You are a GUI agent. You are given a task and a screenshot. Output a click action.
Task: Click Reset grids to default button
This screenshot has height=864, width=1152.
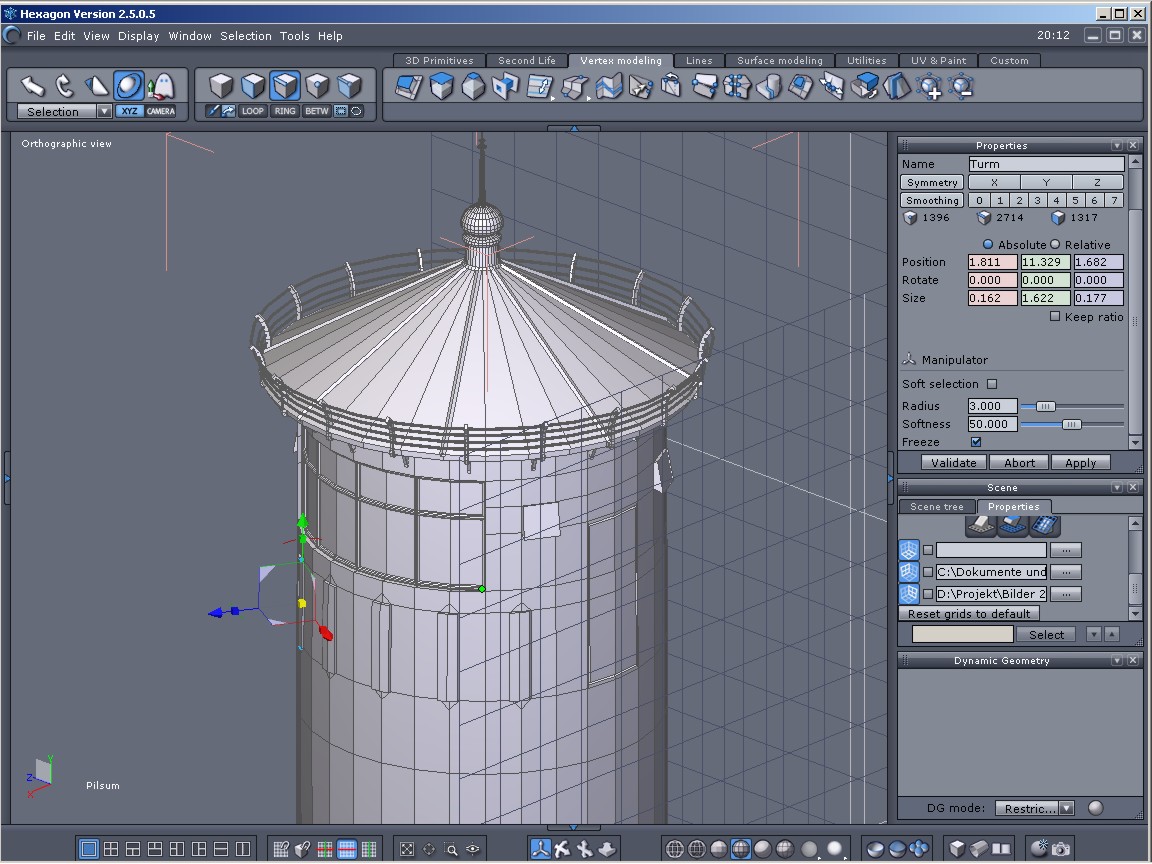click(x=968, y=614)
